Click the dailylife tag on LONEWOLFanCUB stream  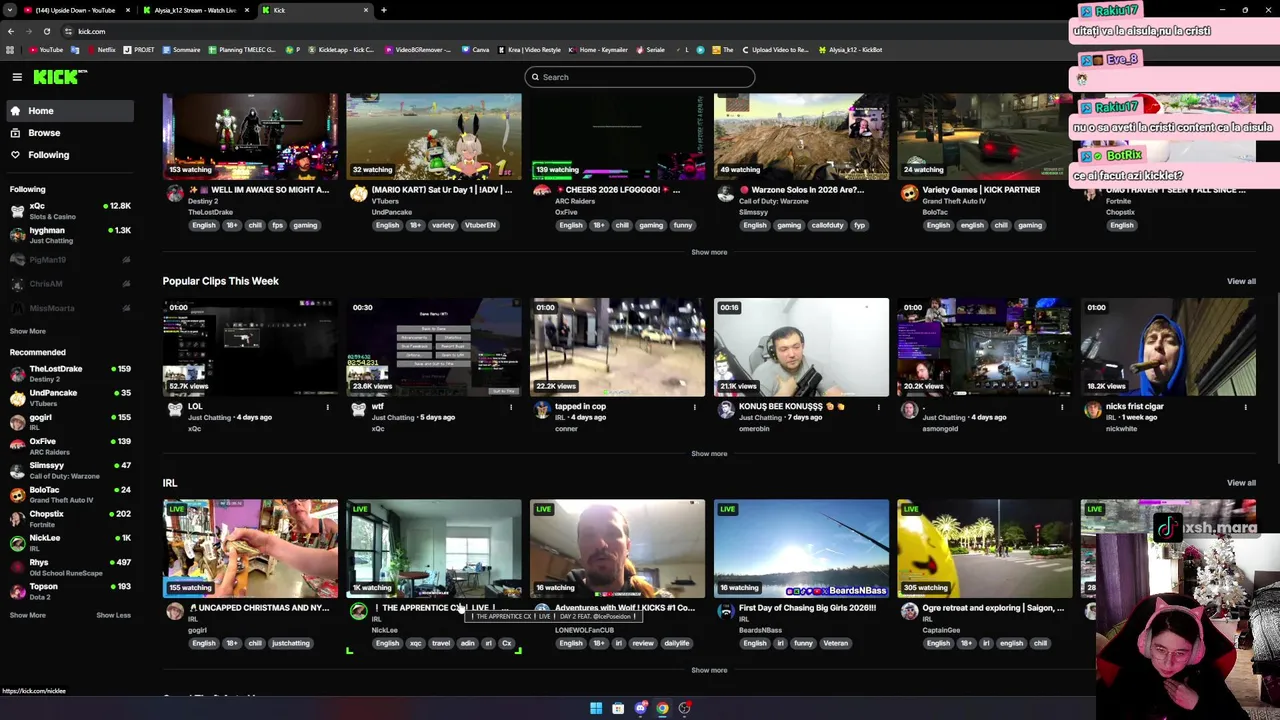pyautogui.click(x=676, y=643)
